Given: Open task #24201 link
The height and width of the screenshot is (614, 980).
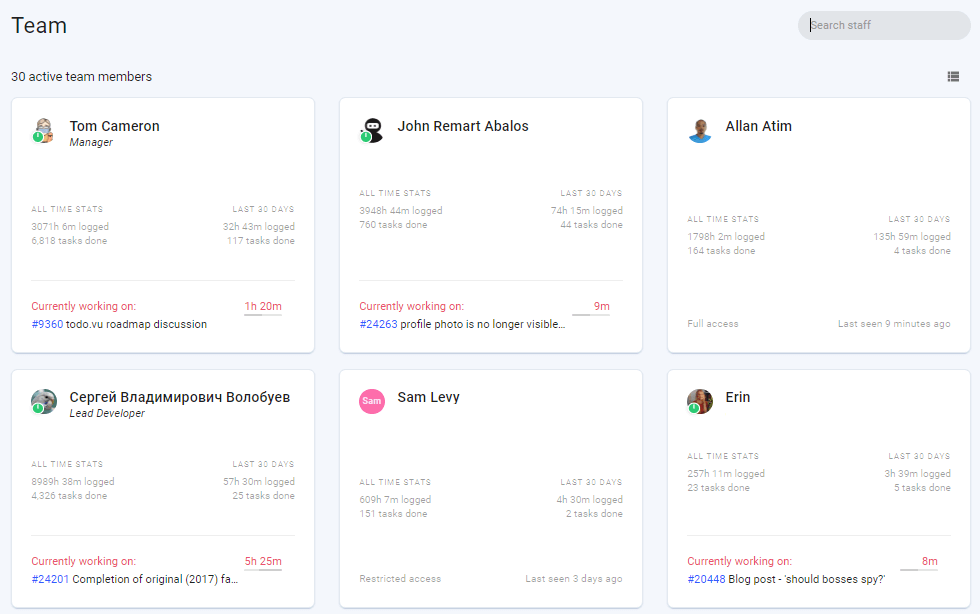Looking at the screenshot, I should coord(50,579).
